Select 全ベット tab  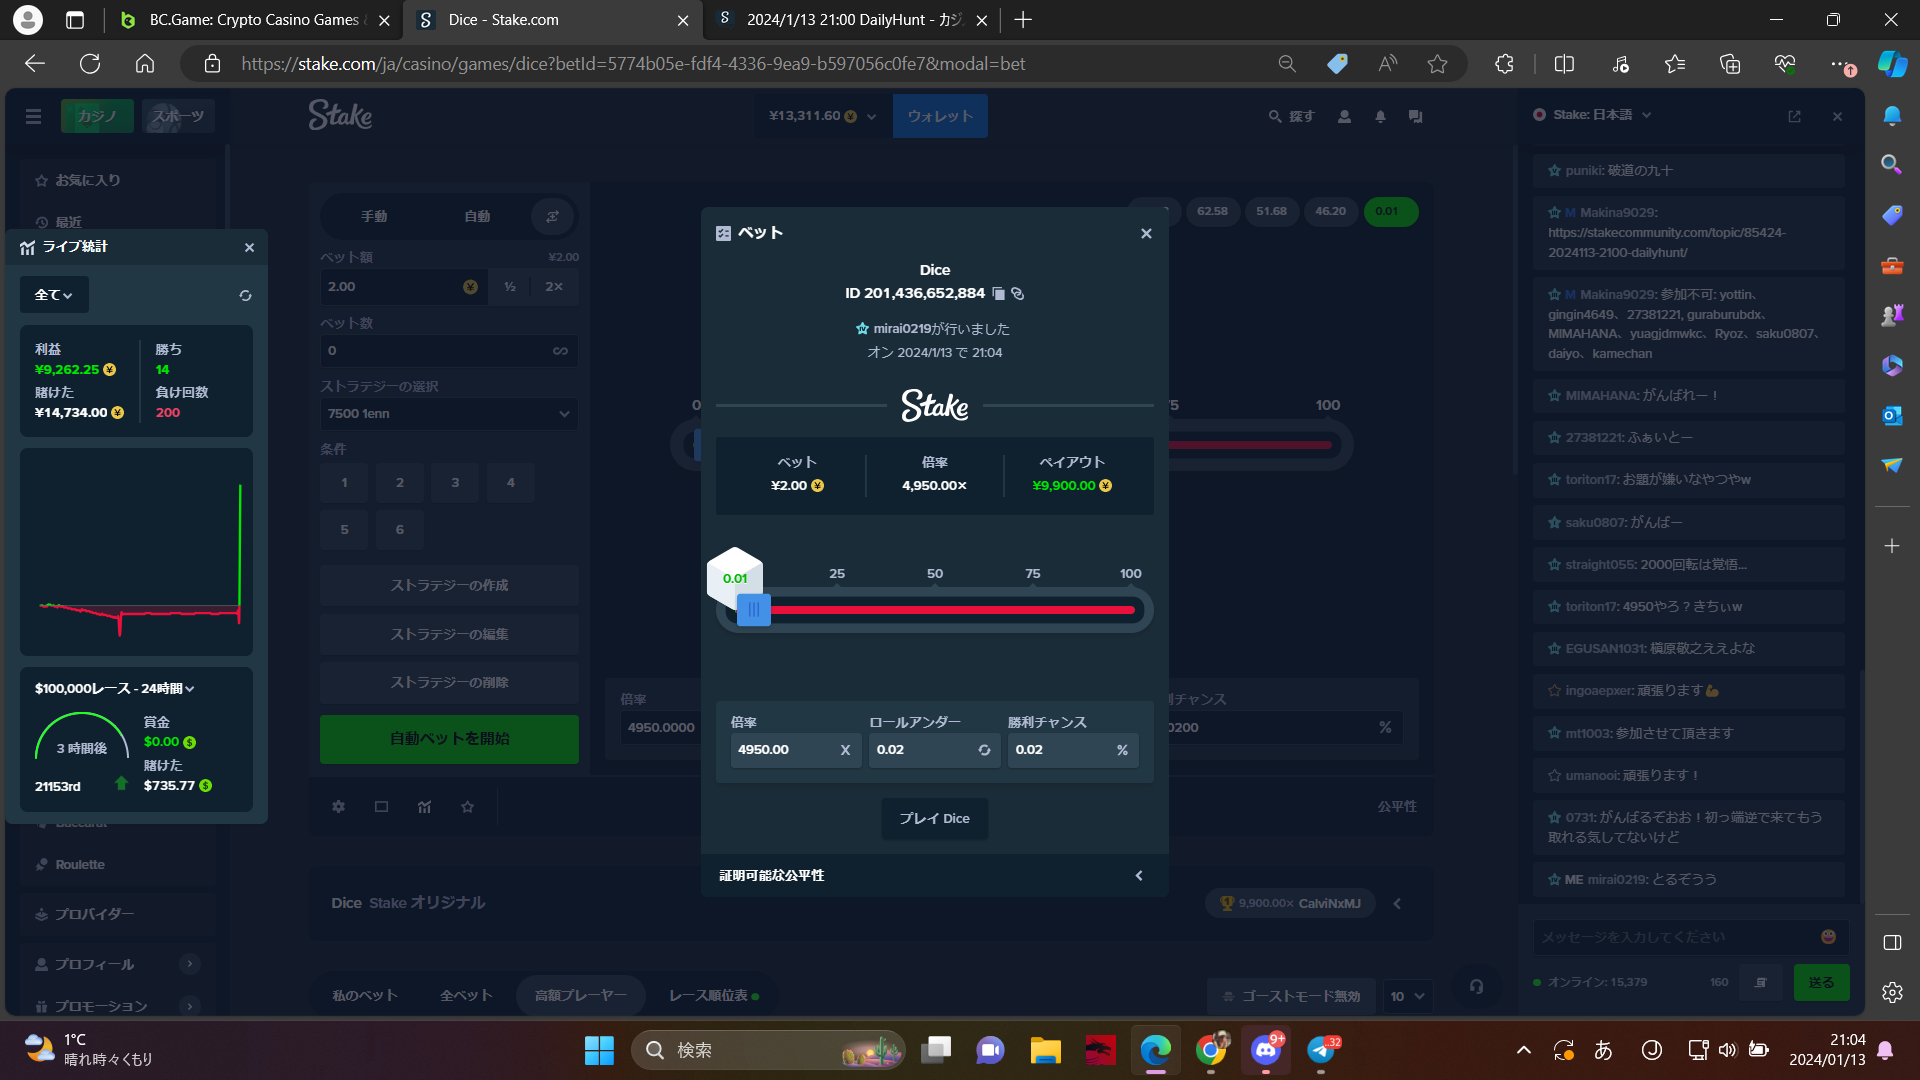(x=466, y=995)
